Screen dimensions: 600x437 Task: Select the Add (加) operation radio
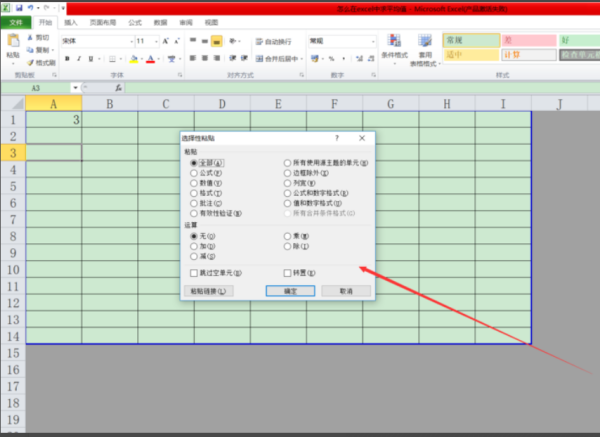(x=194, y=246)
